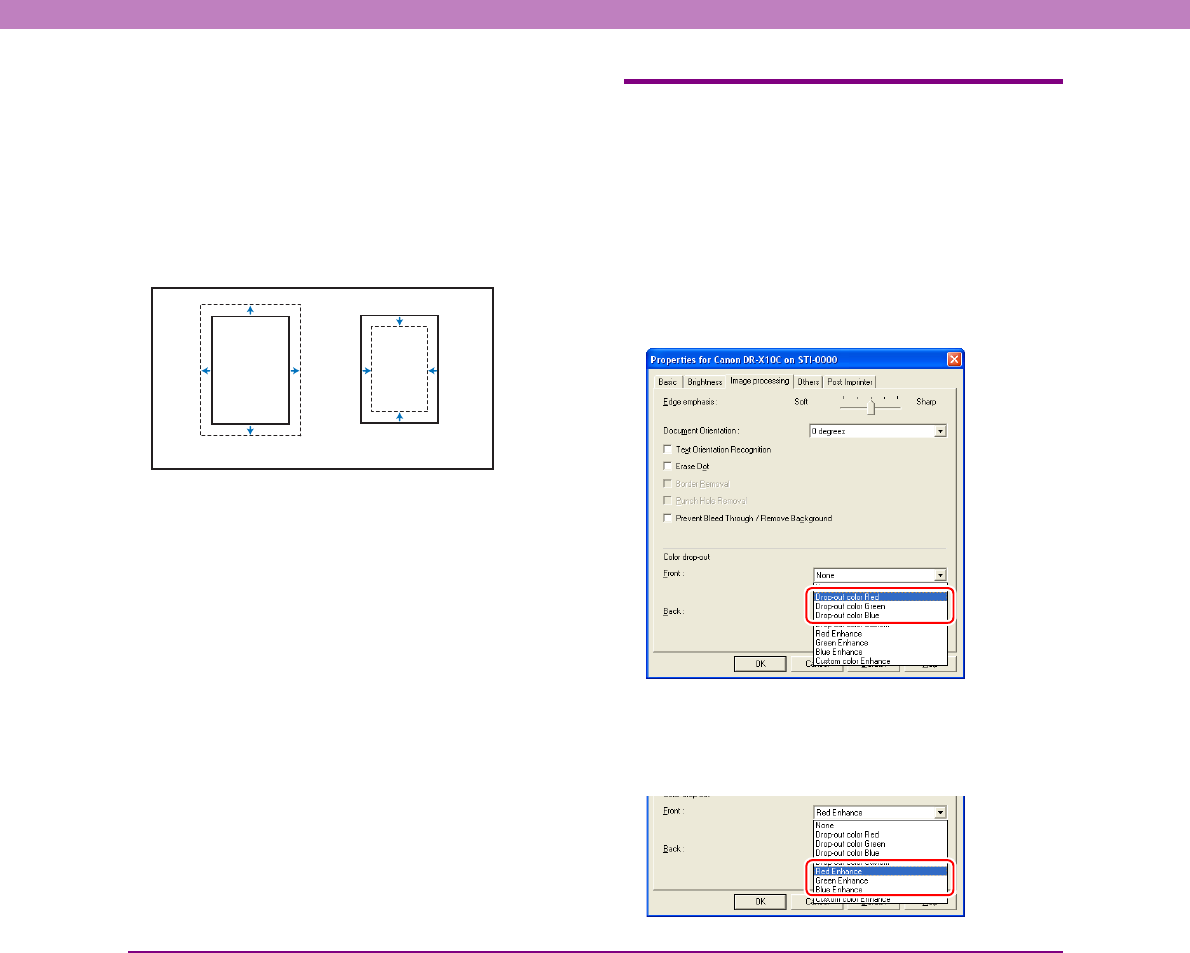Click OK in the tabbed Properties dialog
The width and height of the screenshot is (1190, 953).
click(760, 664)
